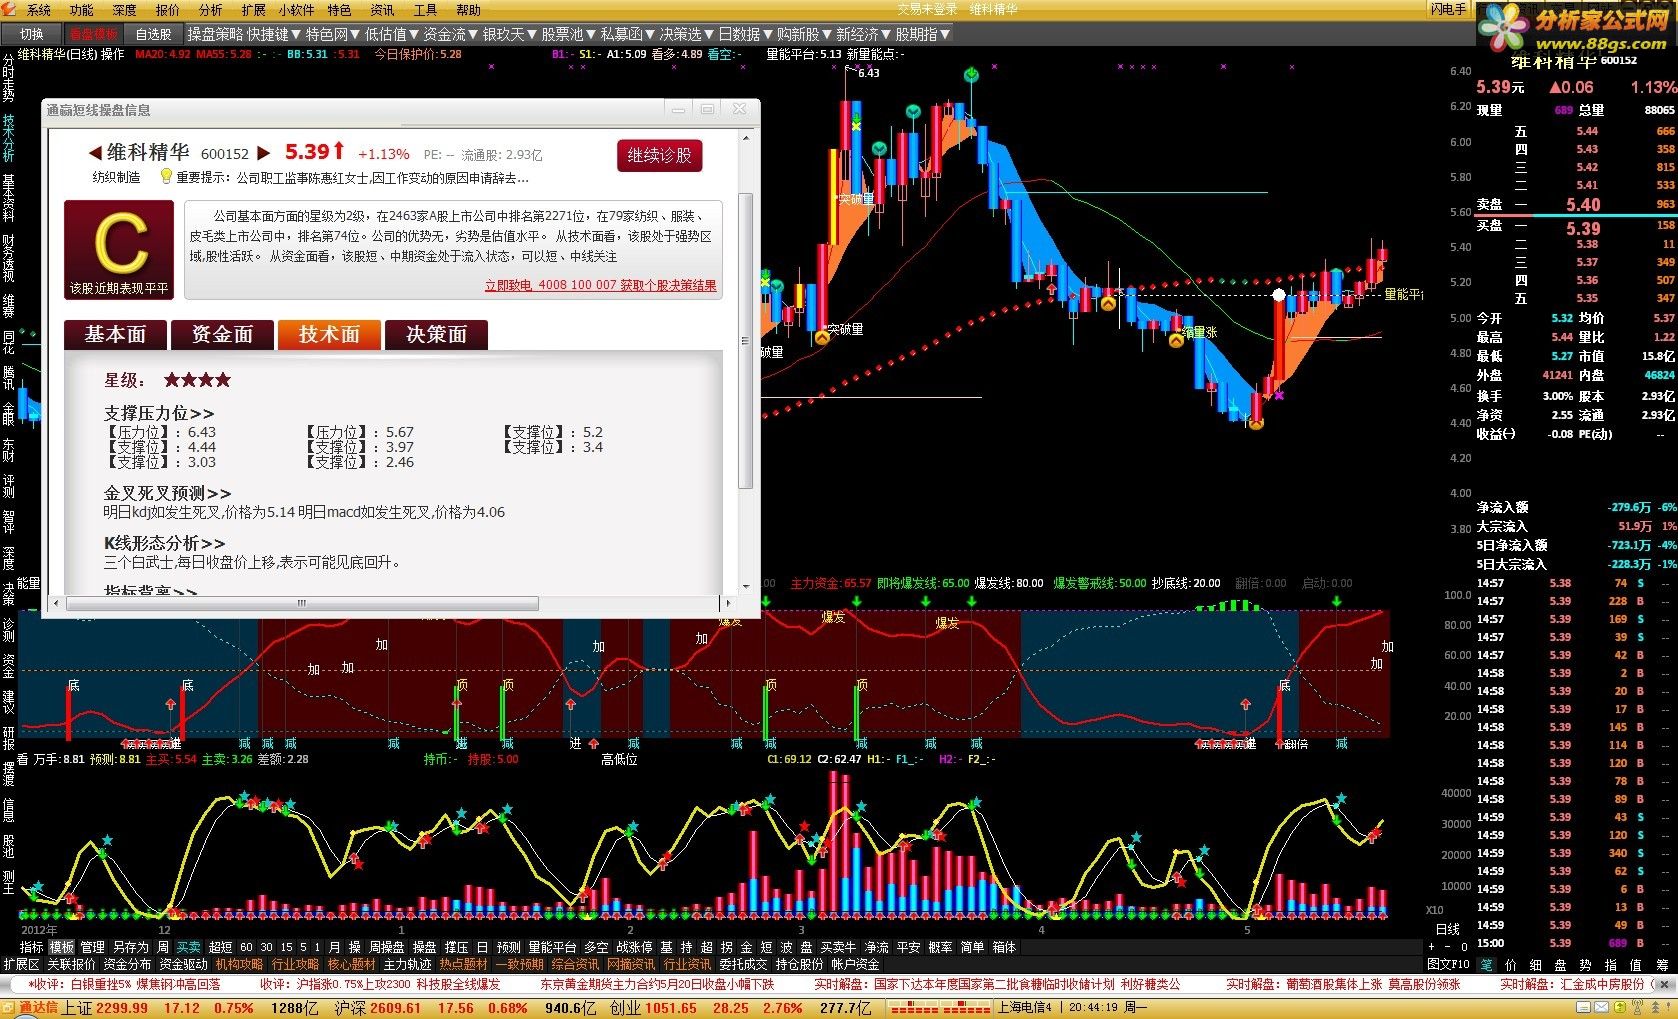1678x1019 pixels.
Task: Click the 上证 2299.99 index in status bar
Action: (x=105, y=1008)
